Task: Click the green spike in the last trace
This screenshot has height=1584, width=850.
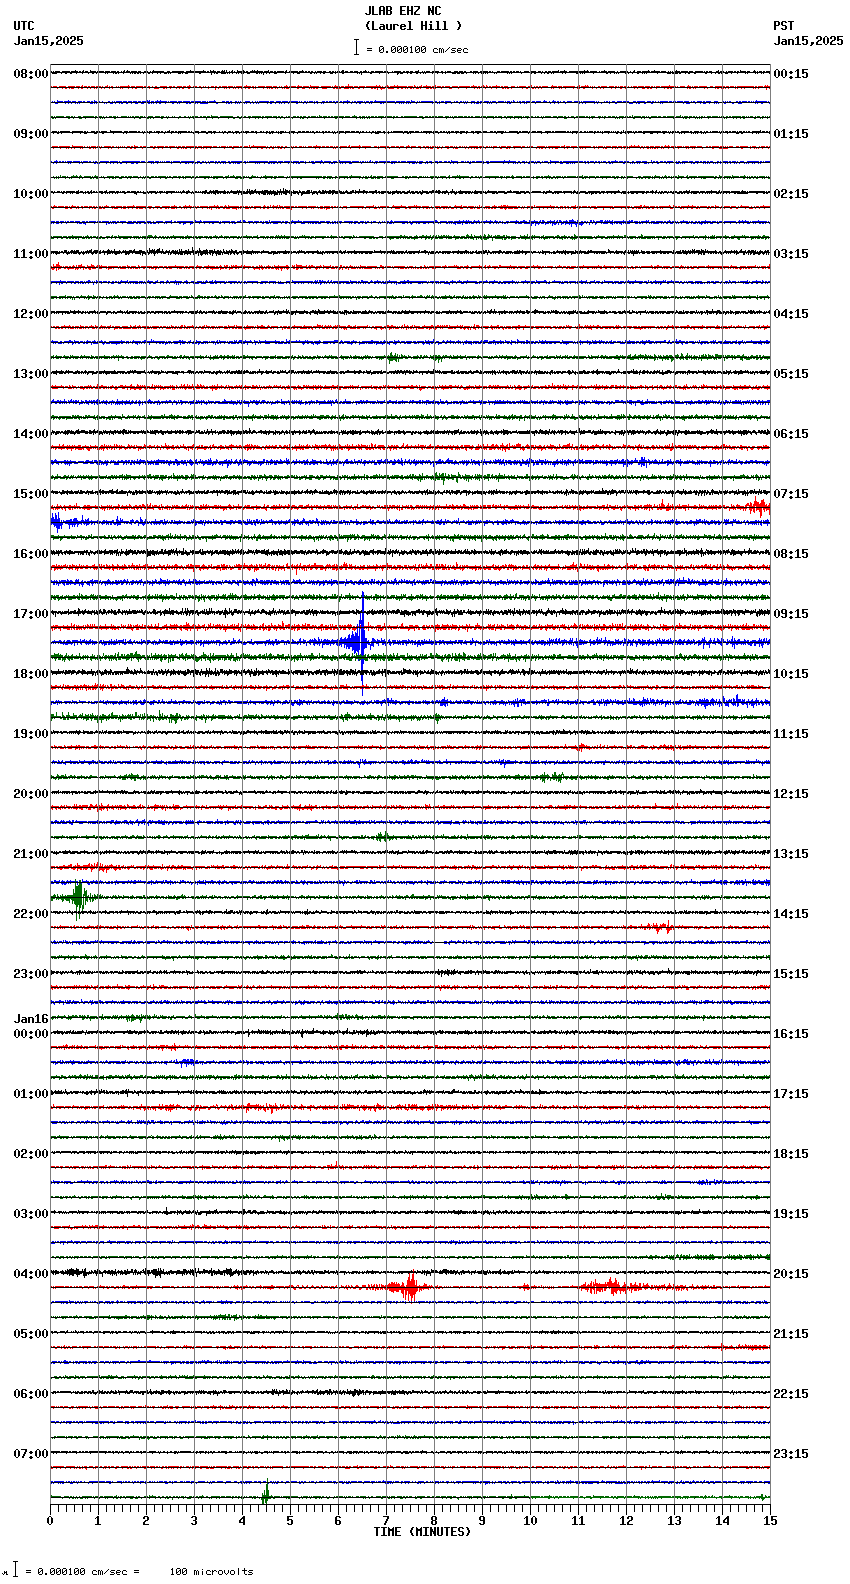Action: tap(266, 1496)
